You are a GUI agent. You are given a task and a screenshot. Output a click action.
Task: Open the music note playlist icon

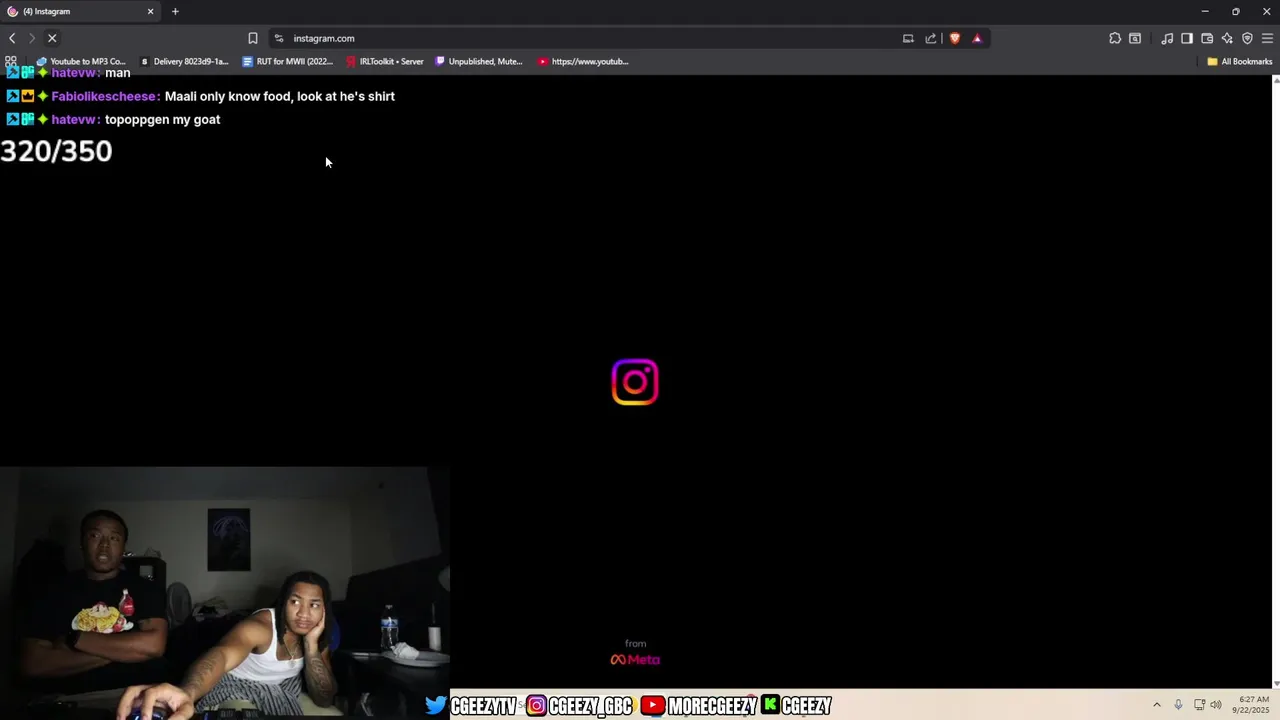click(x=1167, y=38)
